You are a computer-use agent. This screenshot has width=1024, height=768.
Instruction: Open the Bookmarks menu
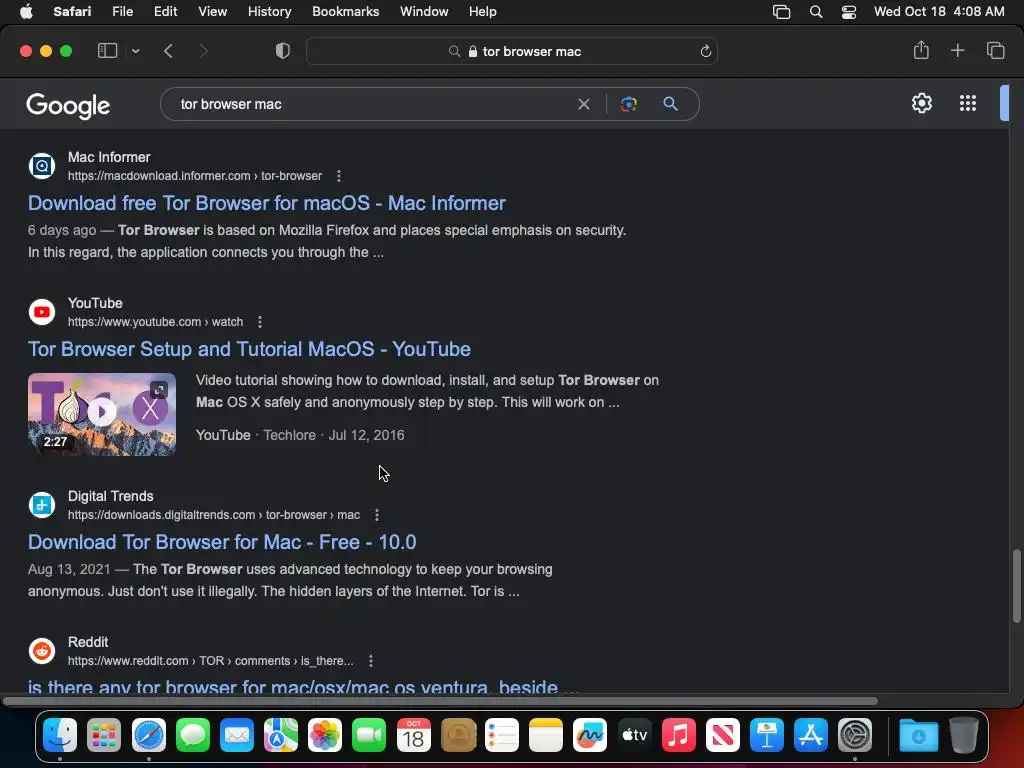tap(345, 12)
